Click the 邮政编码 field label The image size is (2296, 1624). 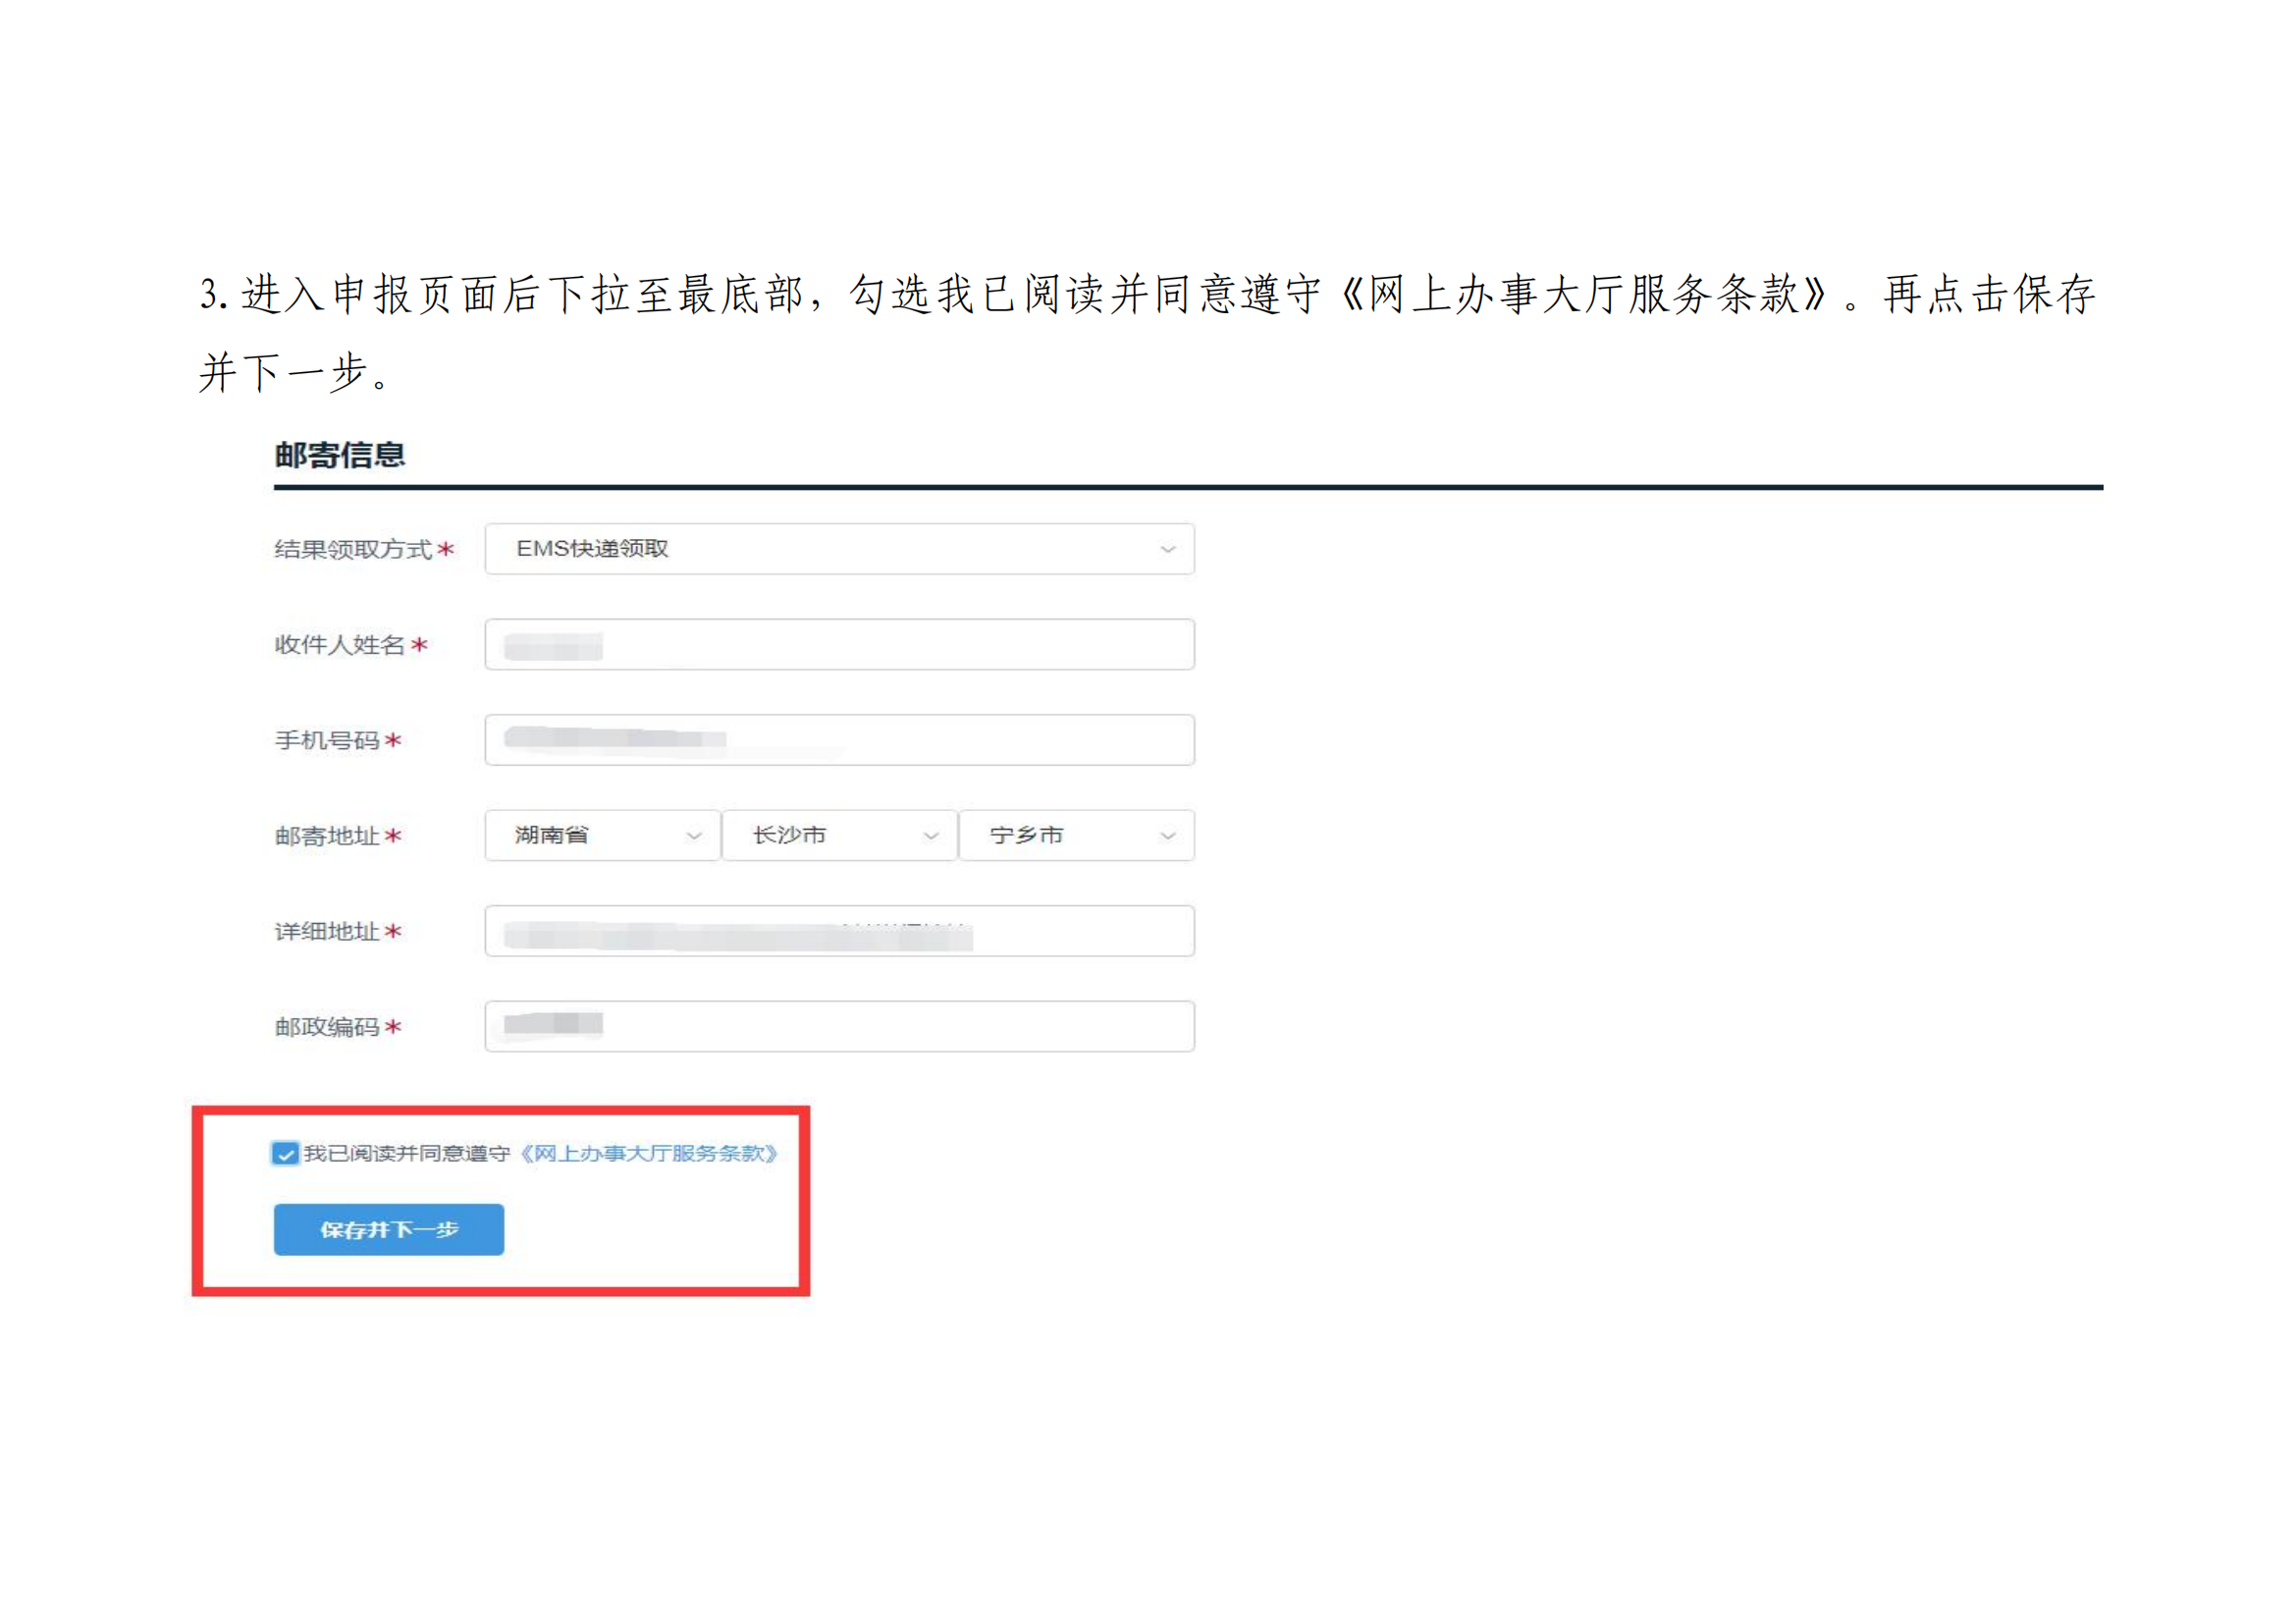click(x=327, y=1027)
